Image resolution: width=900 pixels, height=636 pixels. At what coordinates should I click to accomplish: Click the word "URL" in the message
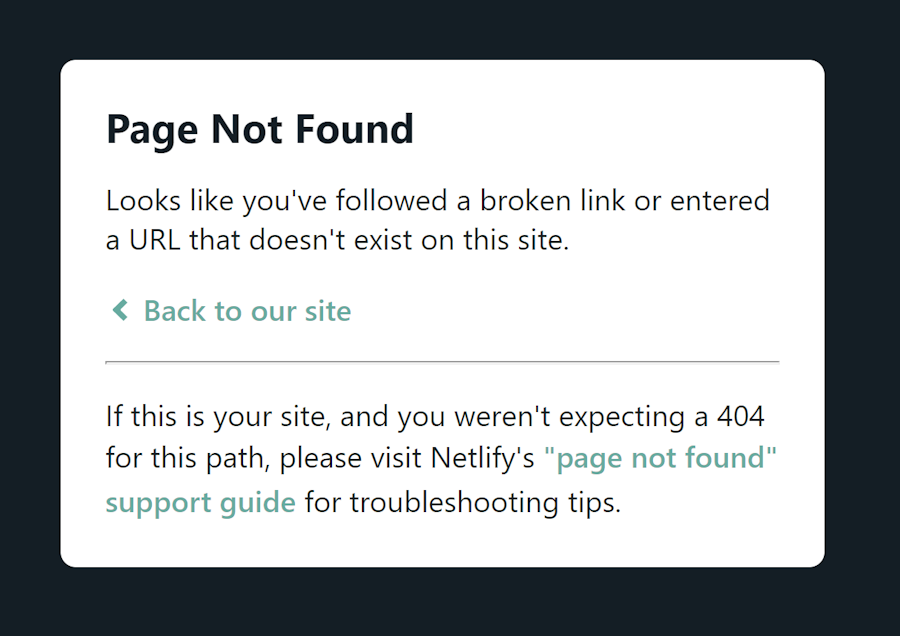[x=153, y=241]
